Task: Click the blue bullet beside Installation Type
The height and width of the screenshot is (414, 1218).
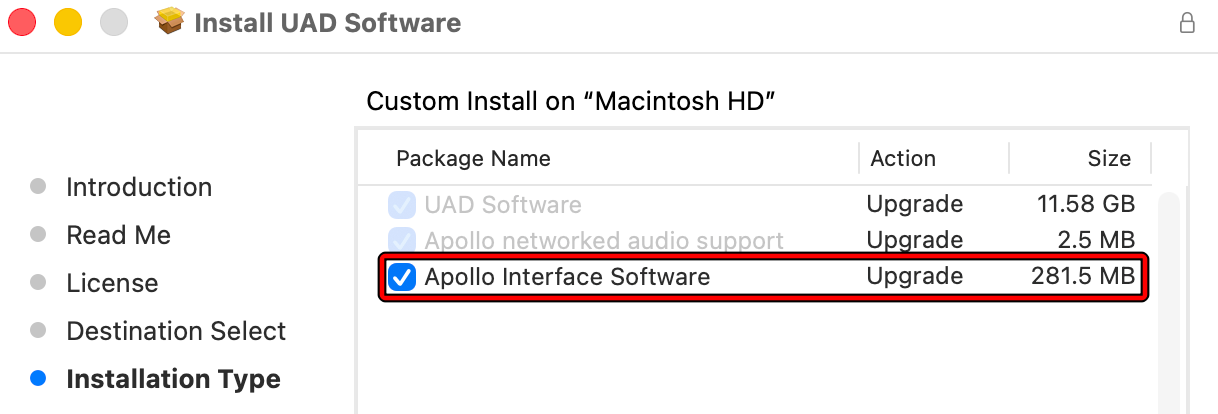Action: point(38,379)
